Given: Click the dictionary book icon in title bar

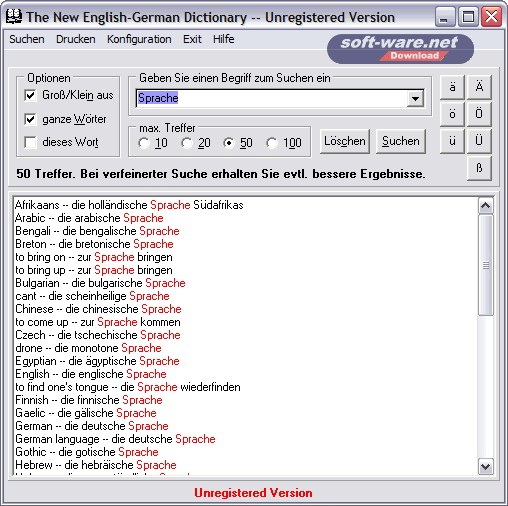Looking at the screenshot, I should [x=14, y=17].
